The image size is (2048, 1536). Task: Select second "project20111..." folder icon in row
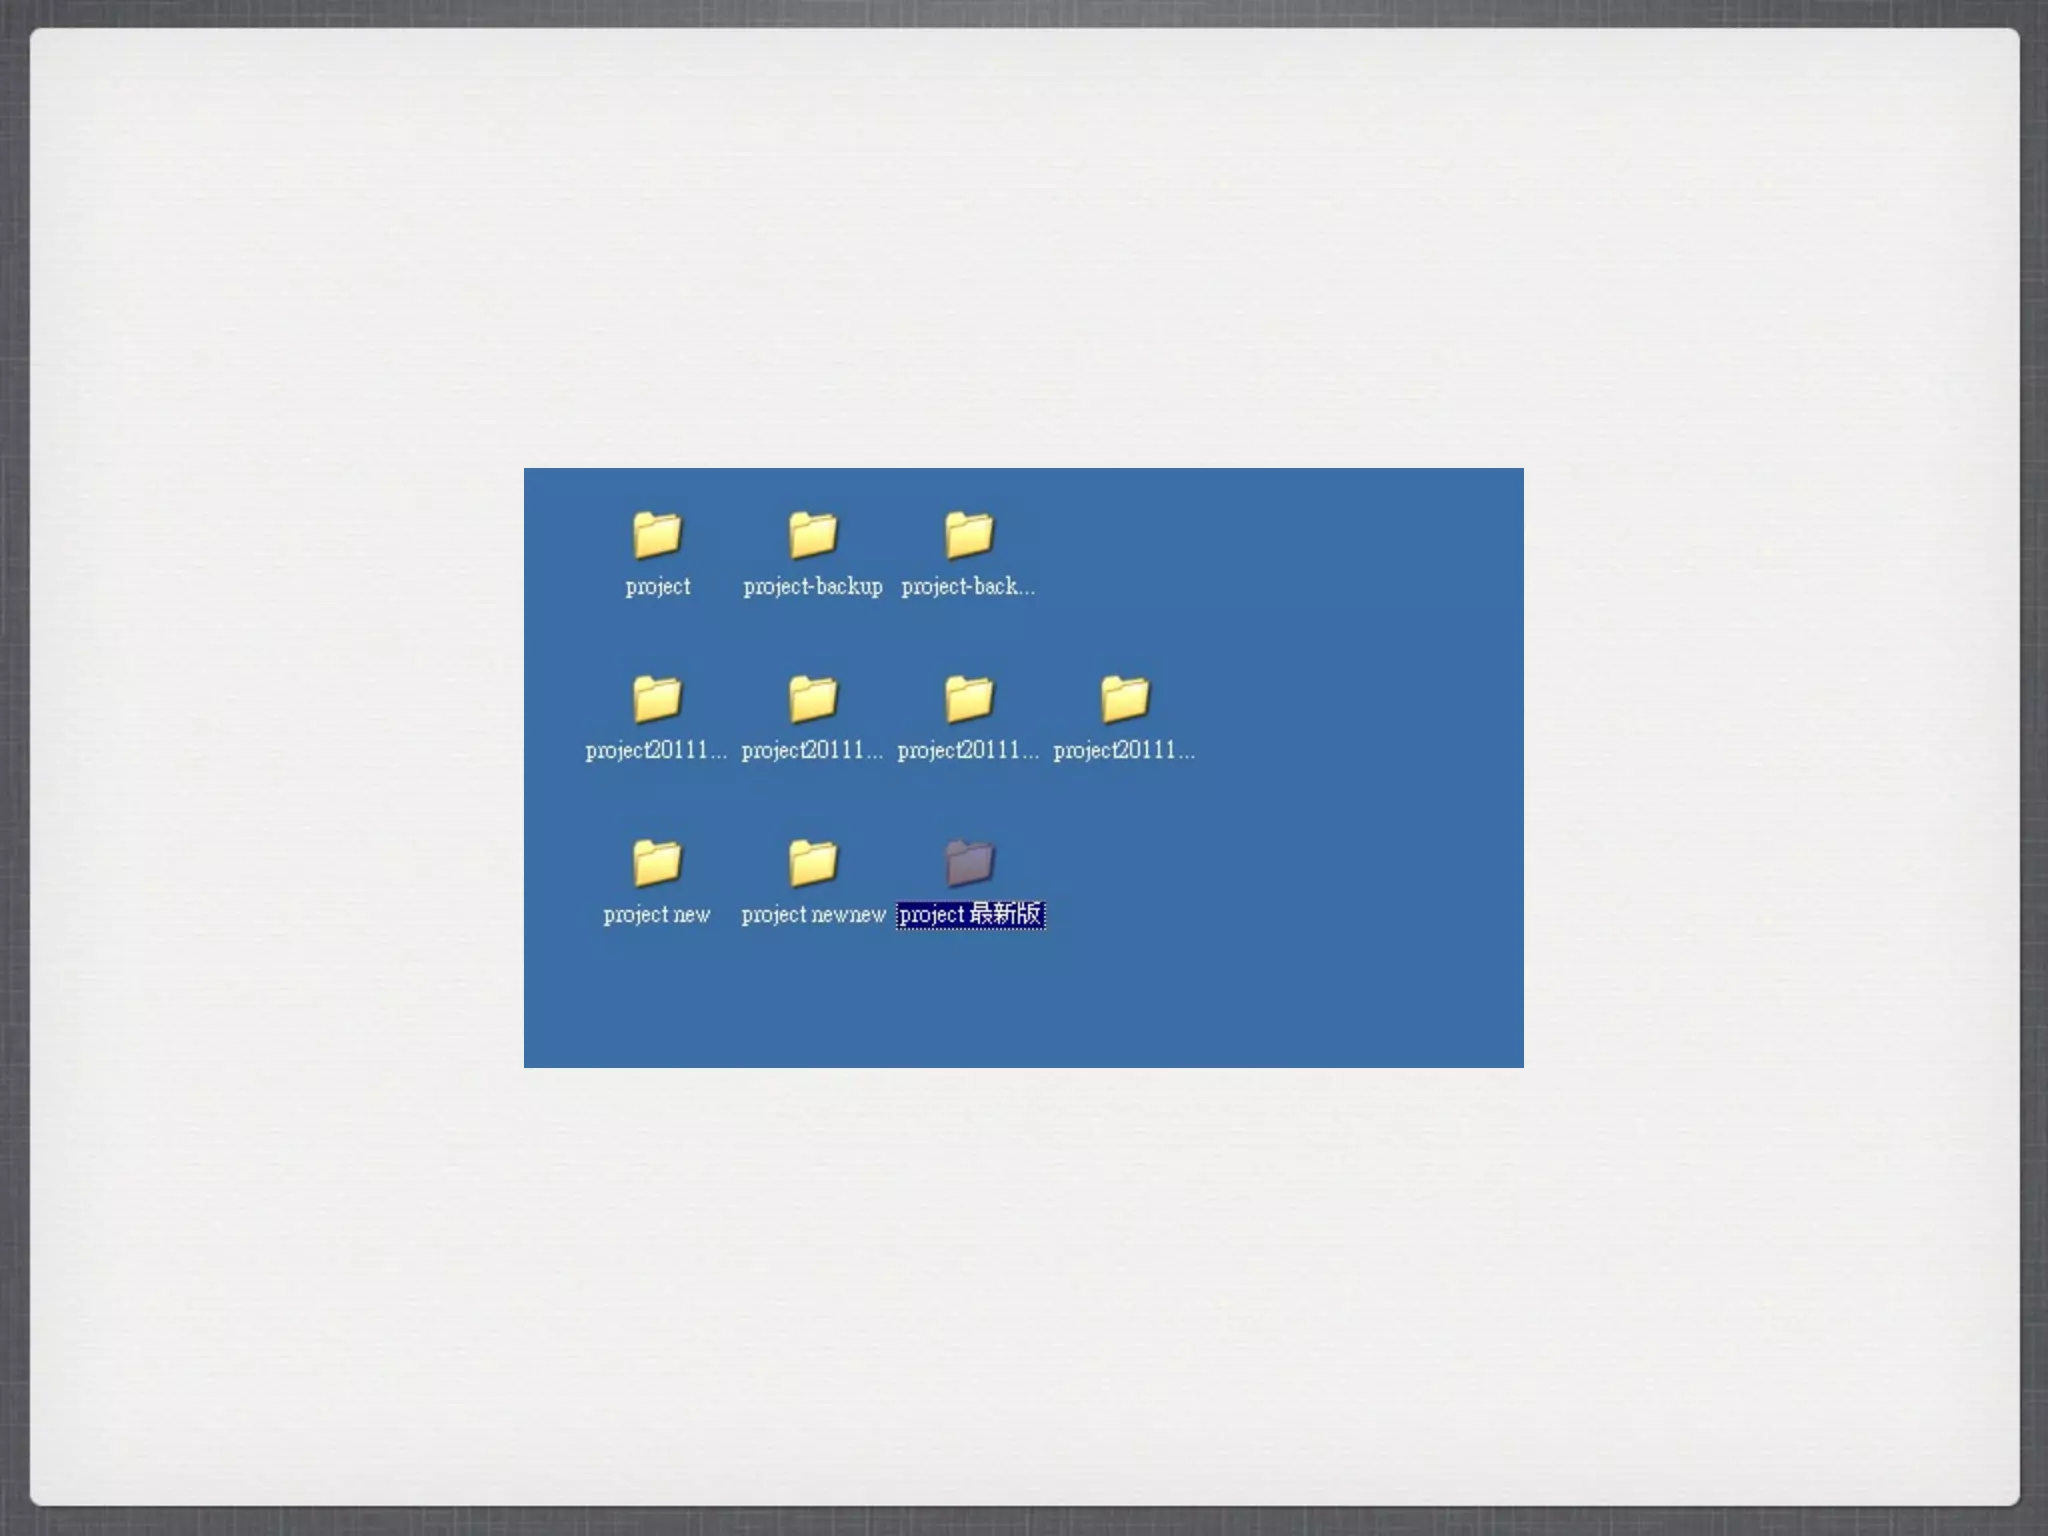pyautogui.click(x=812, y=698)
